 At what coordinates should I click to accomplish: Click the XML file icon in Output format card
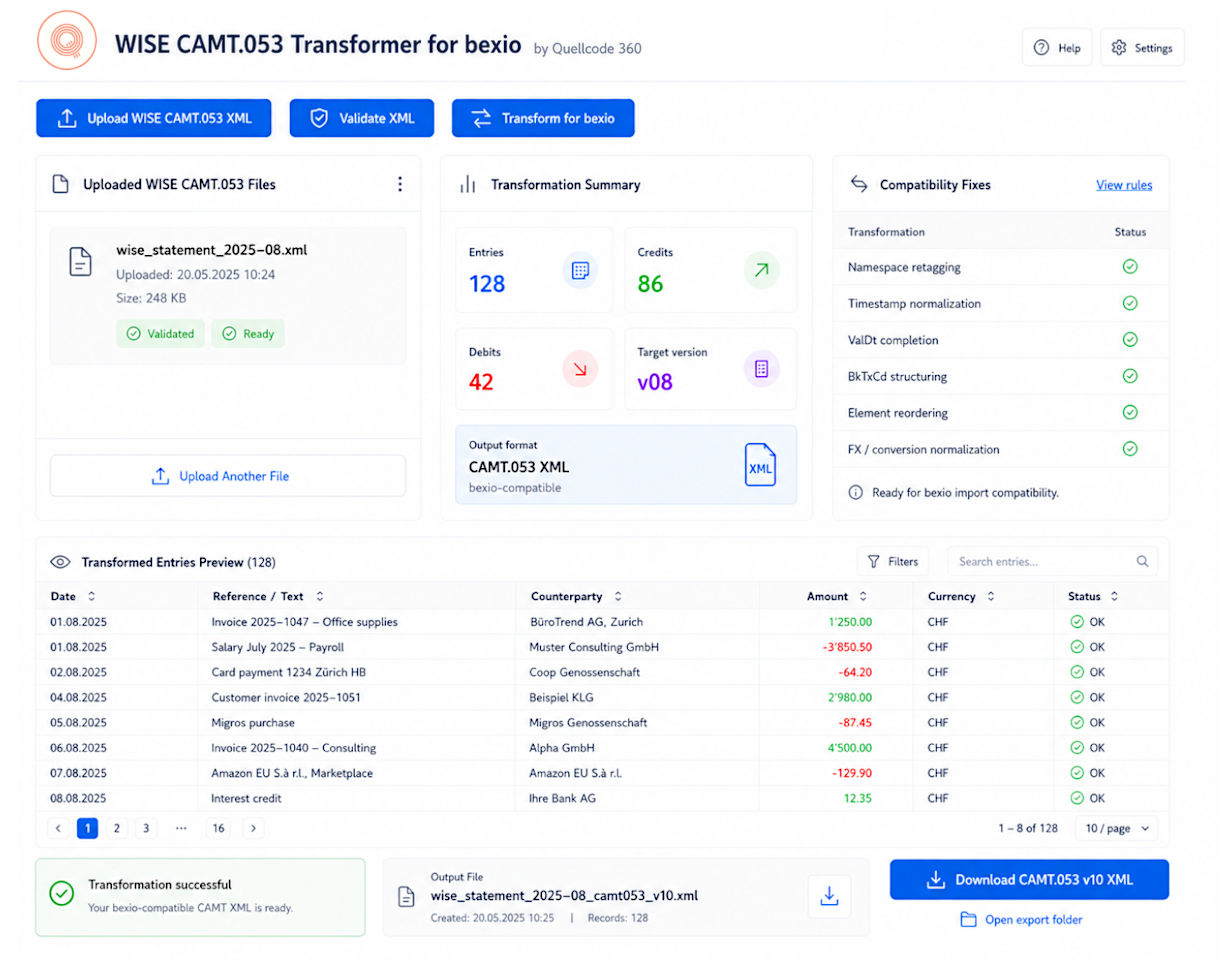760,466
